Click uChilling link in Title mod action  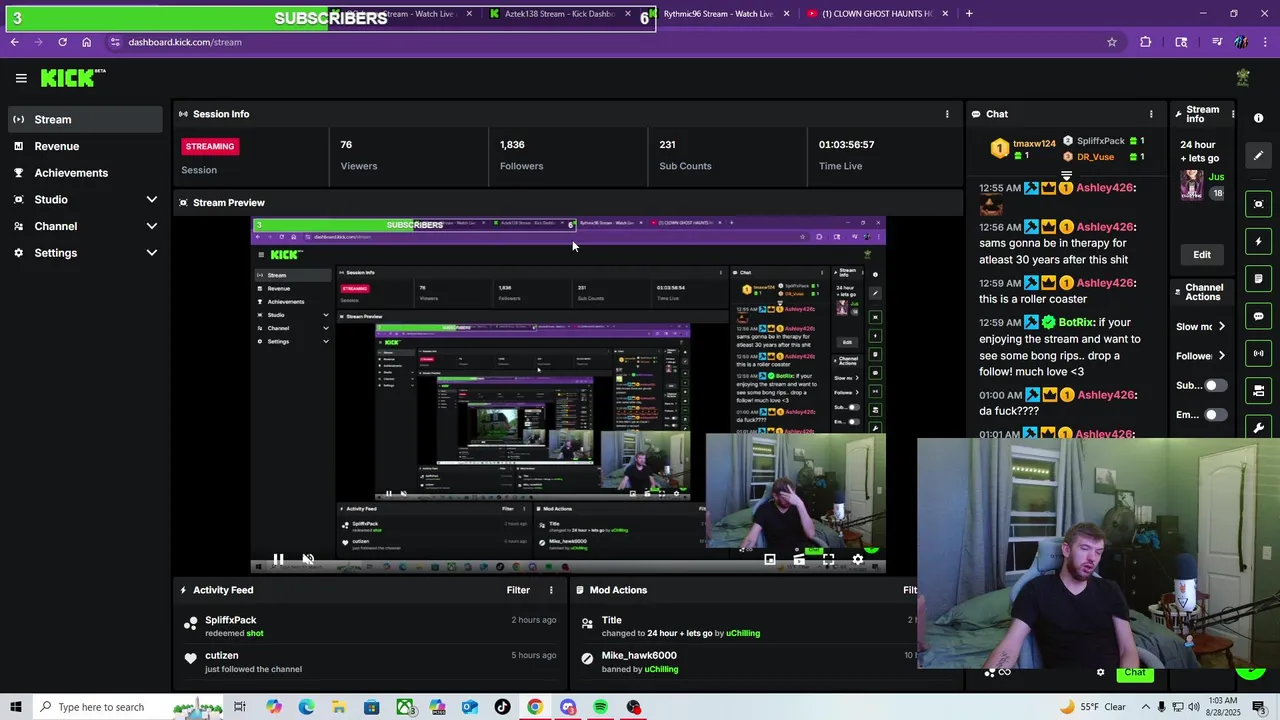(x=743, y=633)
